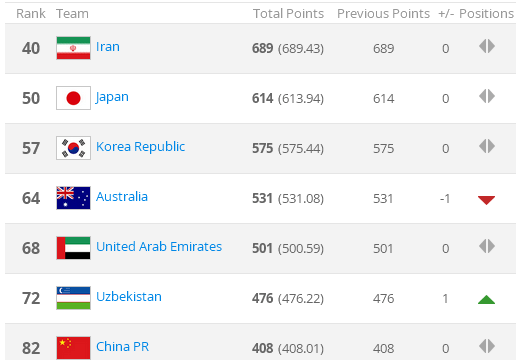Open the China PR team link

coord(122,347)
